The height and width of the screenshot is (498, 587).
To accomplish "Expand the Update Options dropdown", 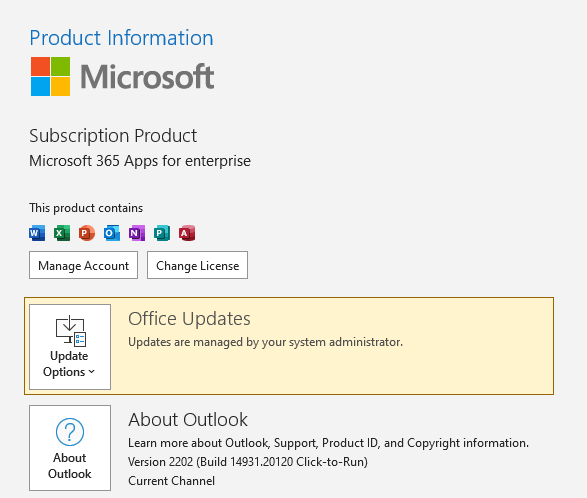I will coord(70,347).
